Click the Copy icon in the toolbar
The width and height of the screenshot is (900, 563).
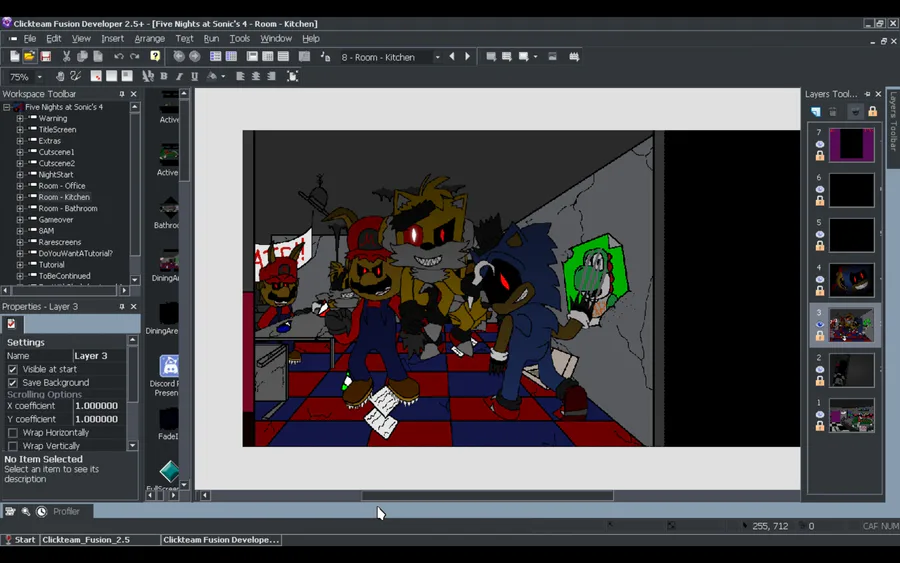(82, 56)
